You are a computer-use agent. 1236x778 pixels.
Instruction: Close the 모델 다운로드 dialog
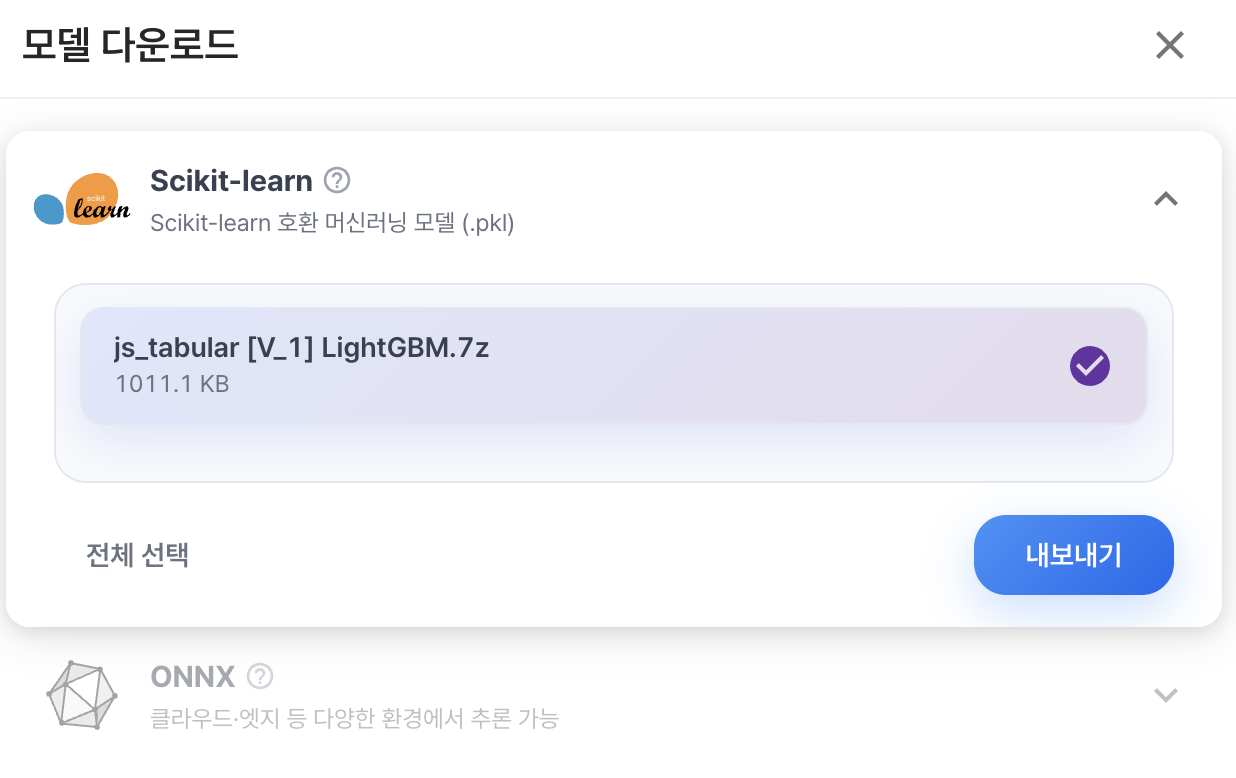tap(1169, 45)
